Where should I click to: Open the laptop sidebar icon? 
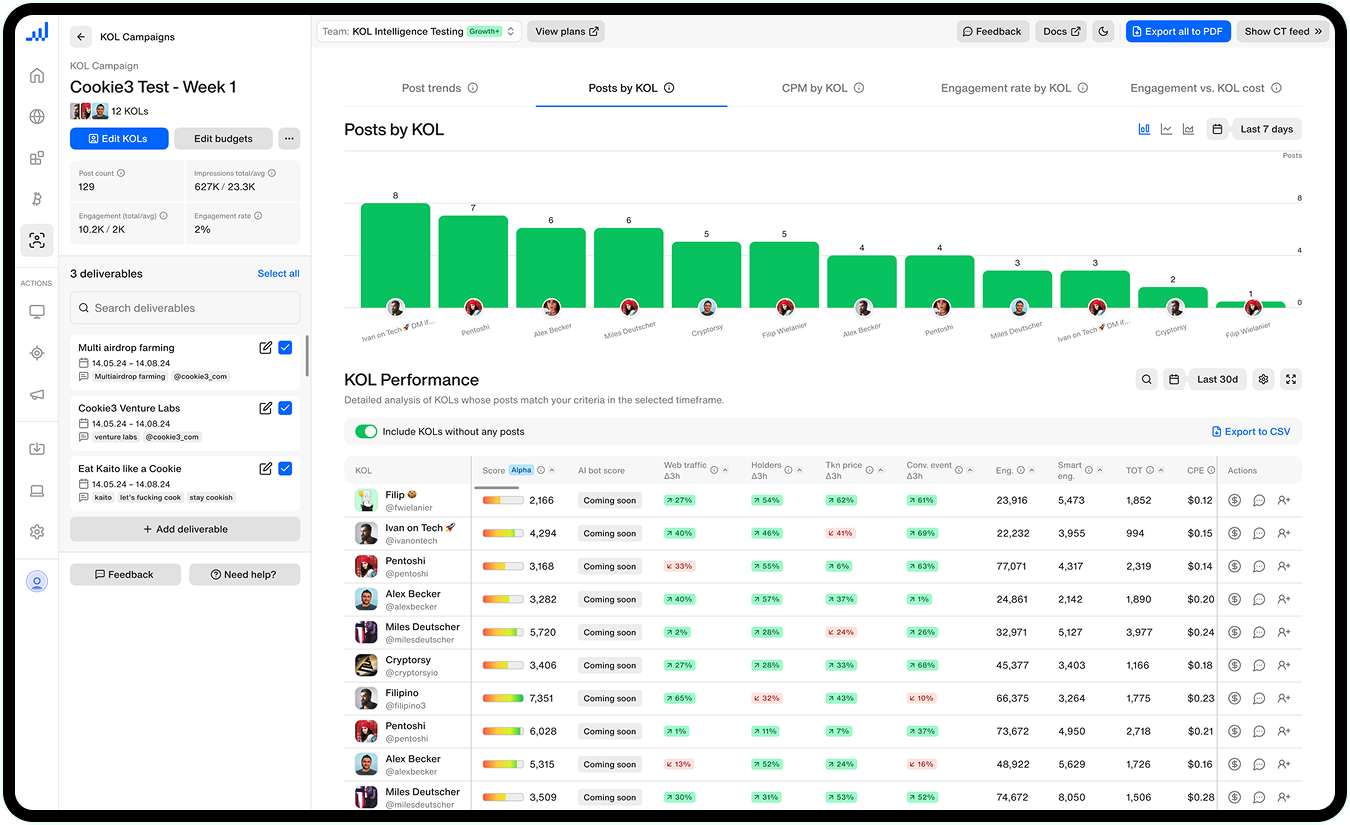tap(37, 490)
